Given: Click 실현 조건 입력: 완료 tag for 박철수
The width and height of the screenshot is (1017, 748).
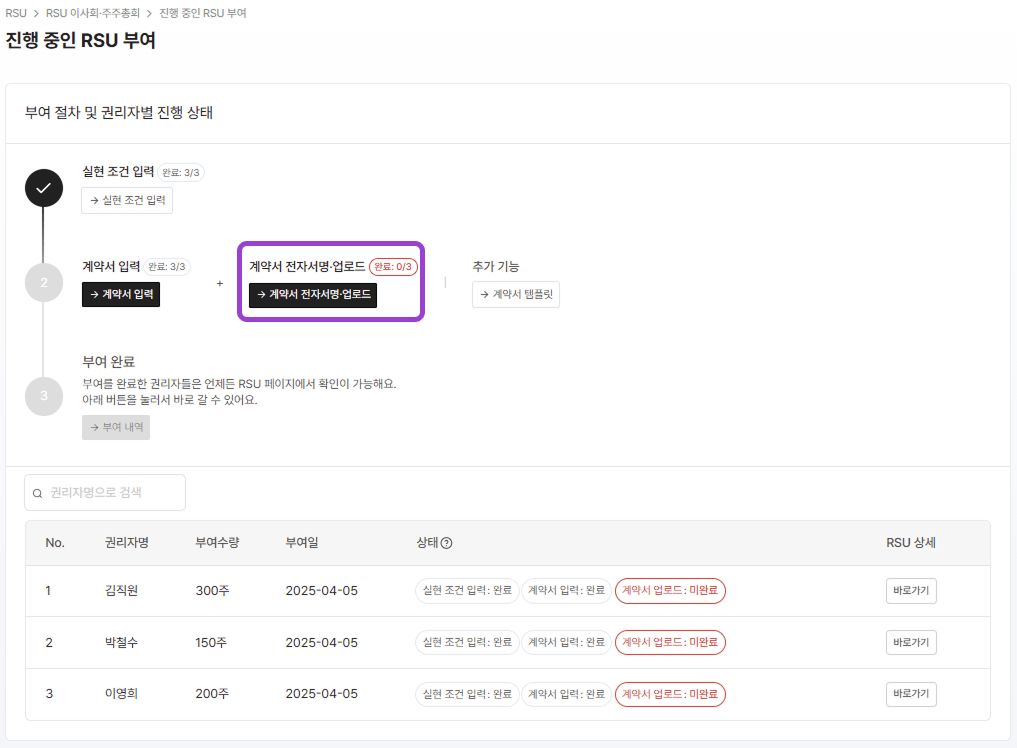Looking at the screenshot, I should [467, 642].
